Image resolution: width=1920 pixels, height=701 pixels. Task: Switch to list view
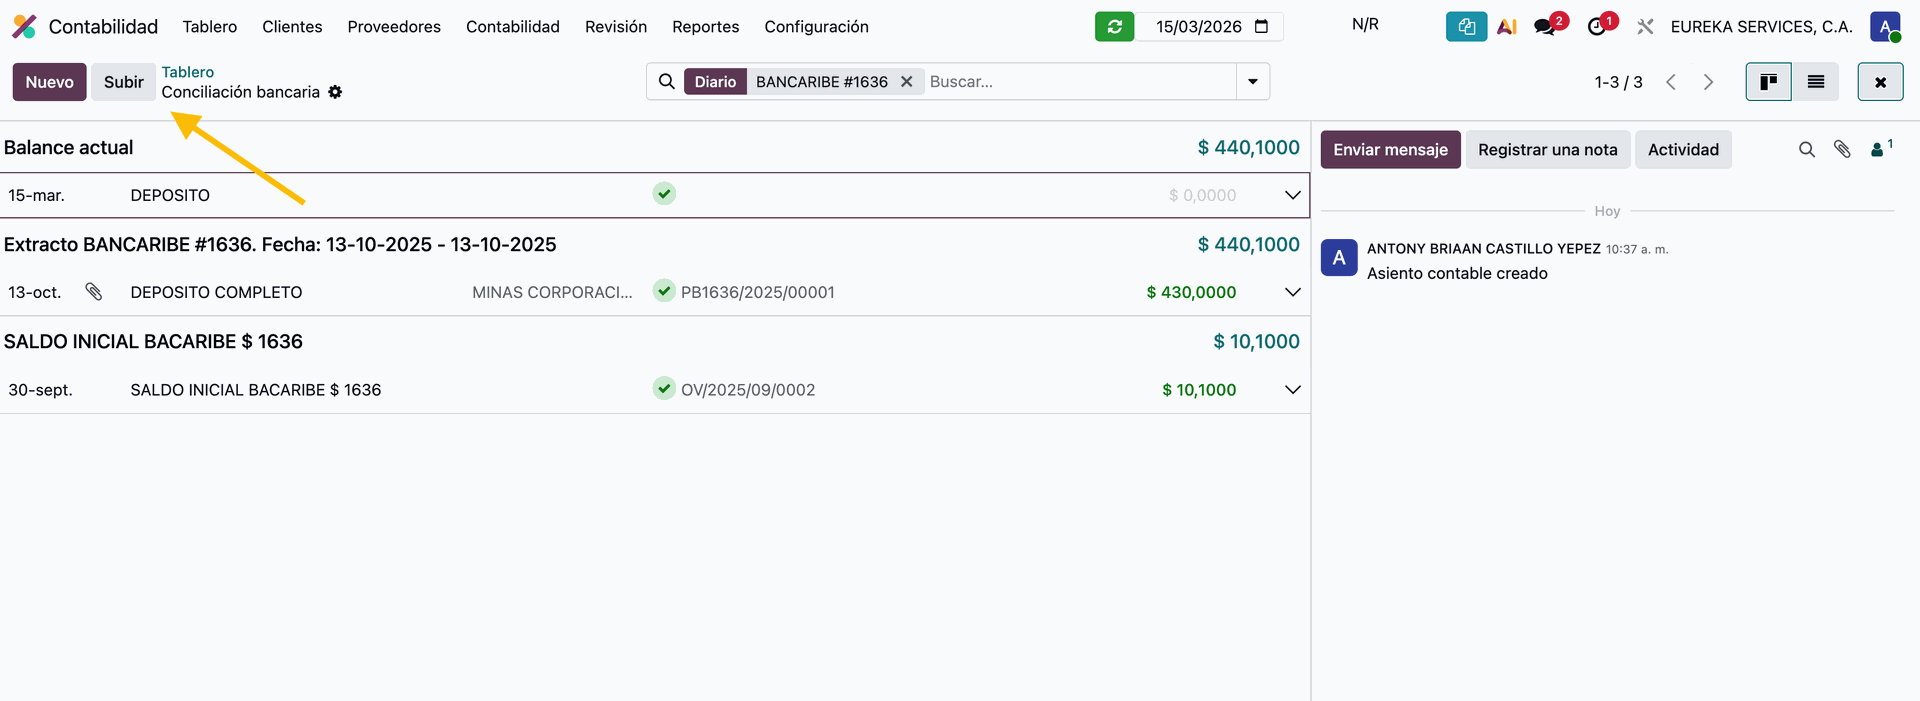(x=1816, y=82)
